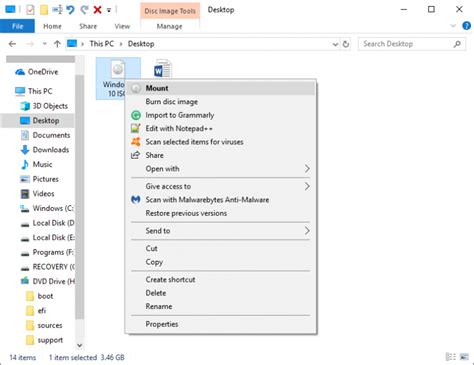The height and width of the screenshot is (365, 474).
Task: Select the Word document file icon
Action: (163, 69)
